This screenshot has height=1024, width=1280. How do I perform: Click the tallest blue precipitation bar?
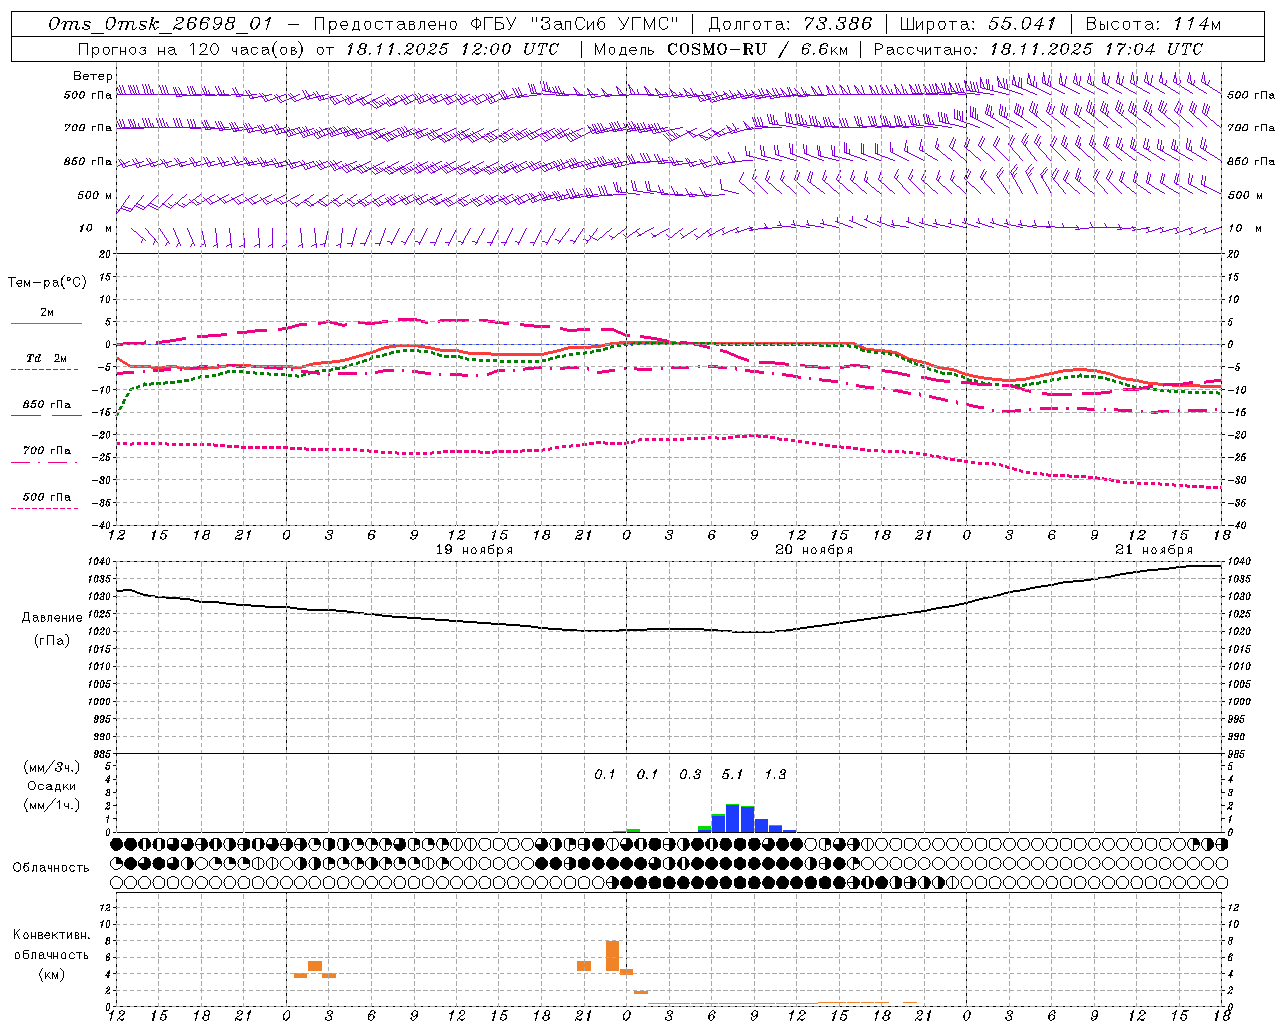coord(733,818)
